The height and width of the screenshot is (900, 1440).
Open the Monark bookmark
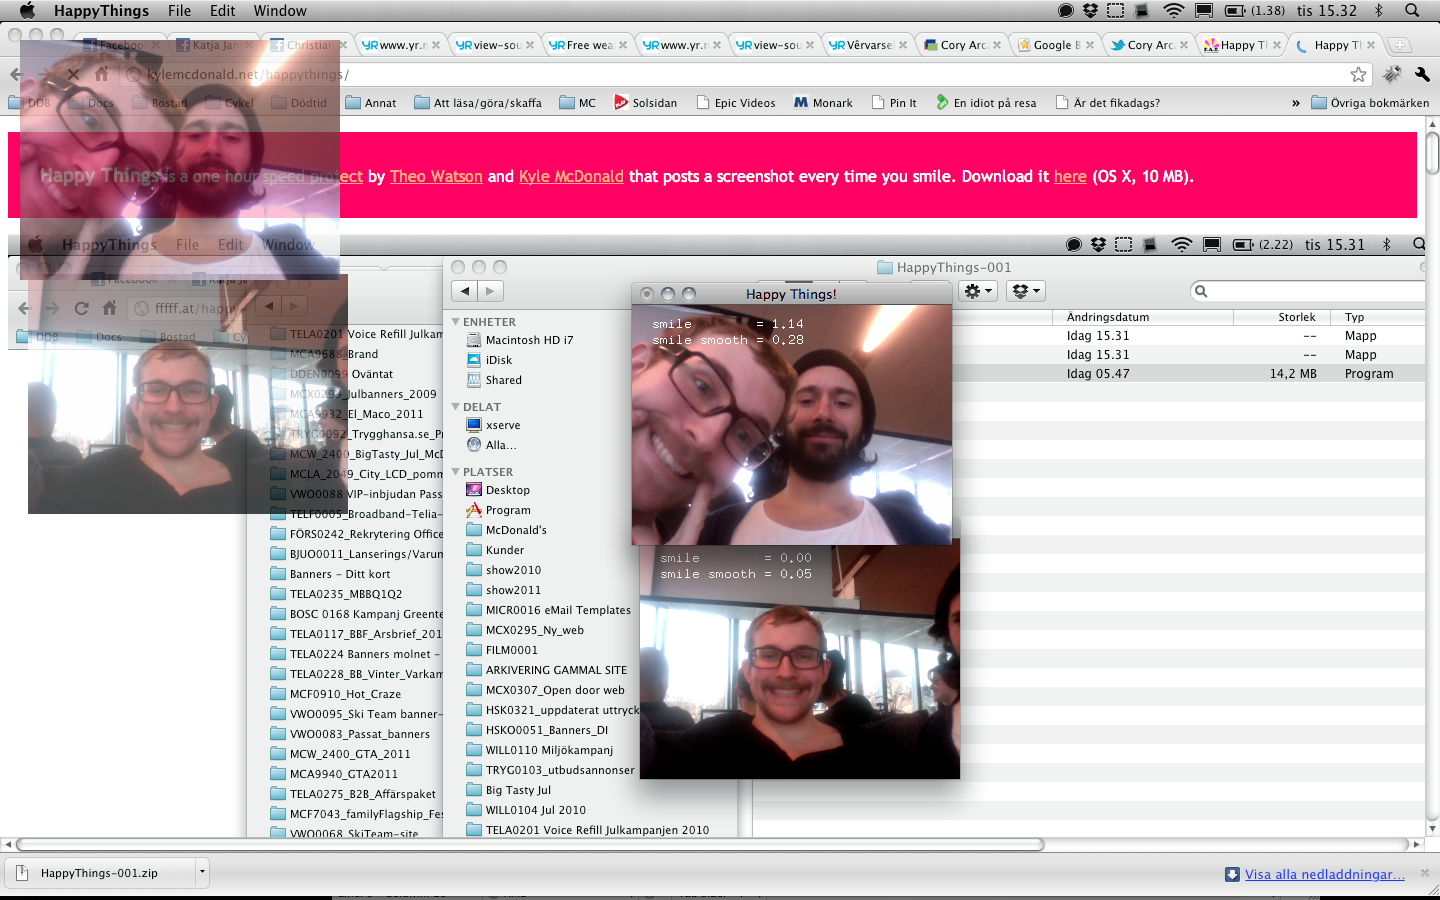823,103
